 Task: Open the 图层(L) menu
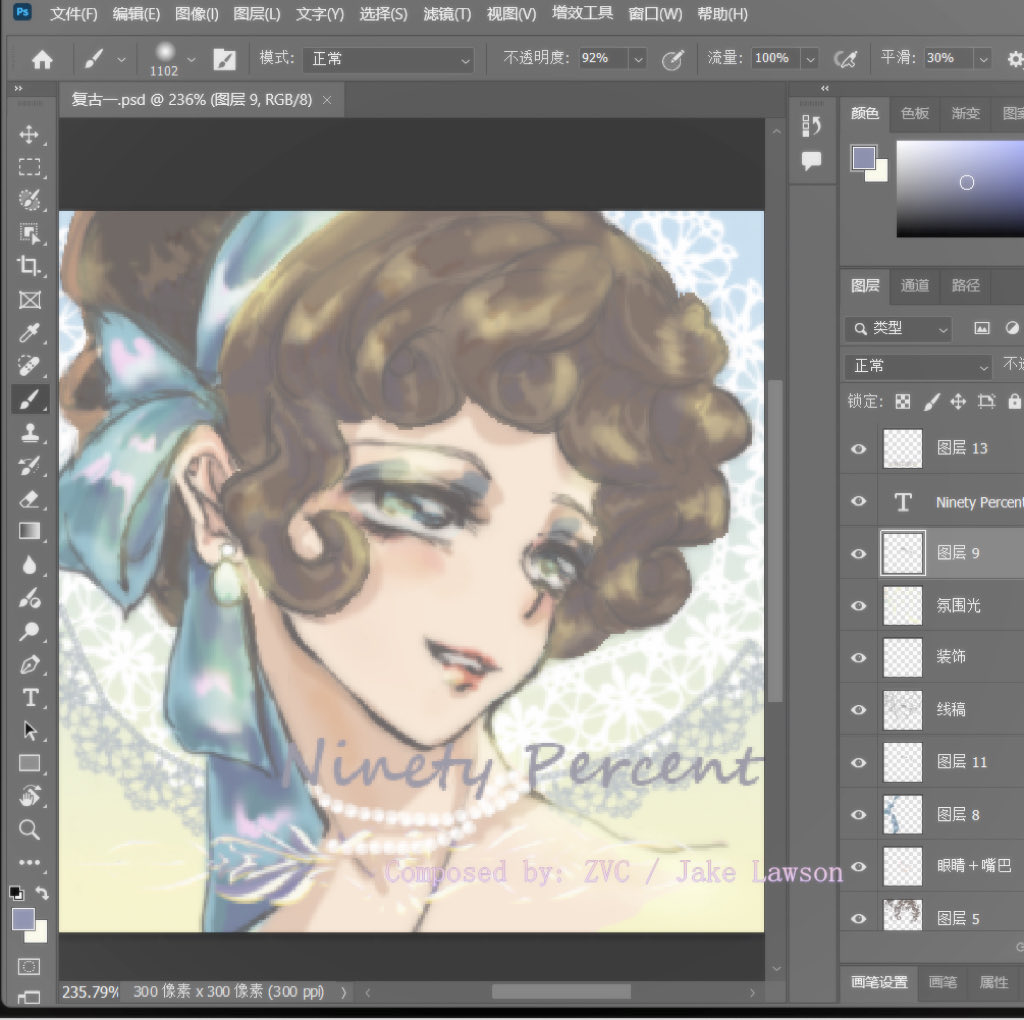click(257, 14)
